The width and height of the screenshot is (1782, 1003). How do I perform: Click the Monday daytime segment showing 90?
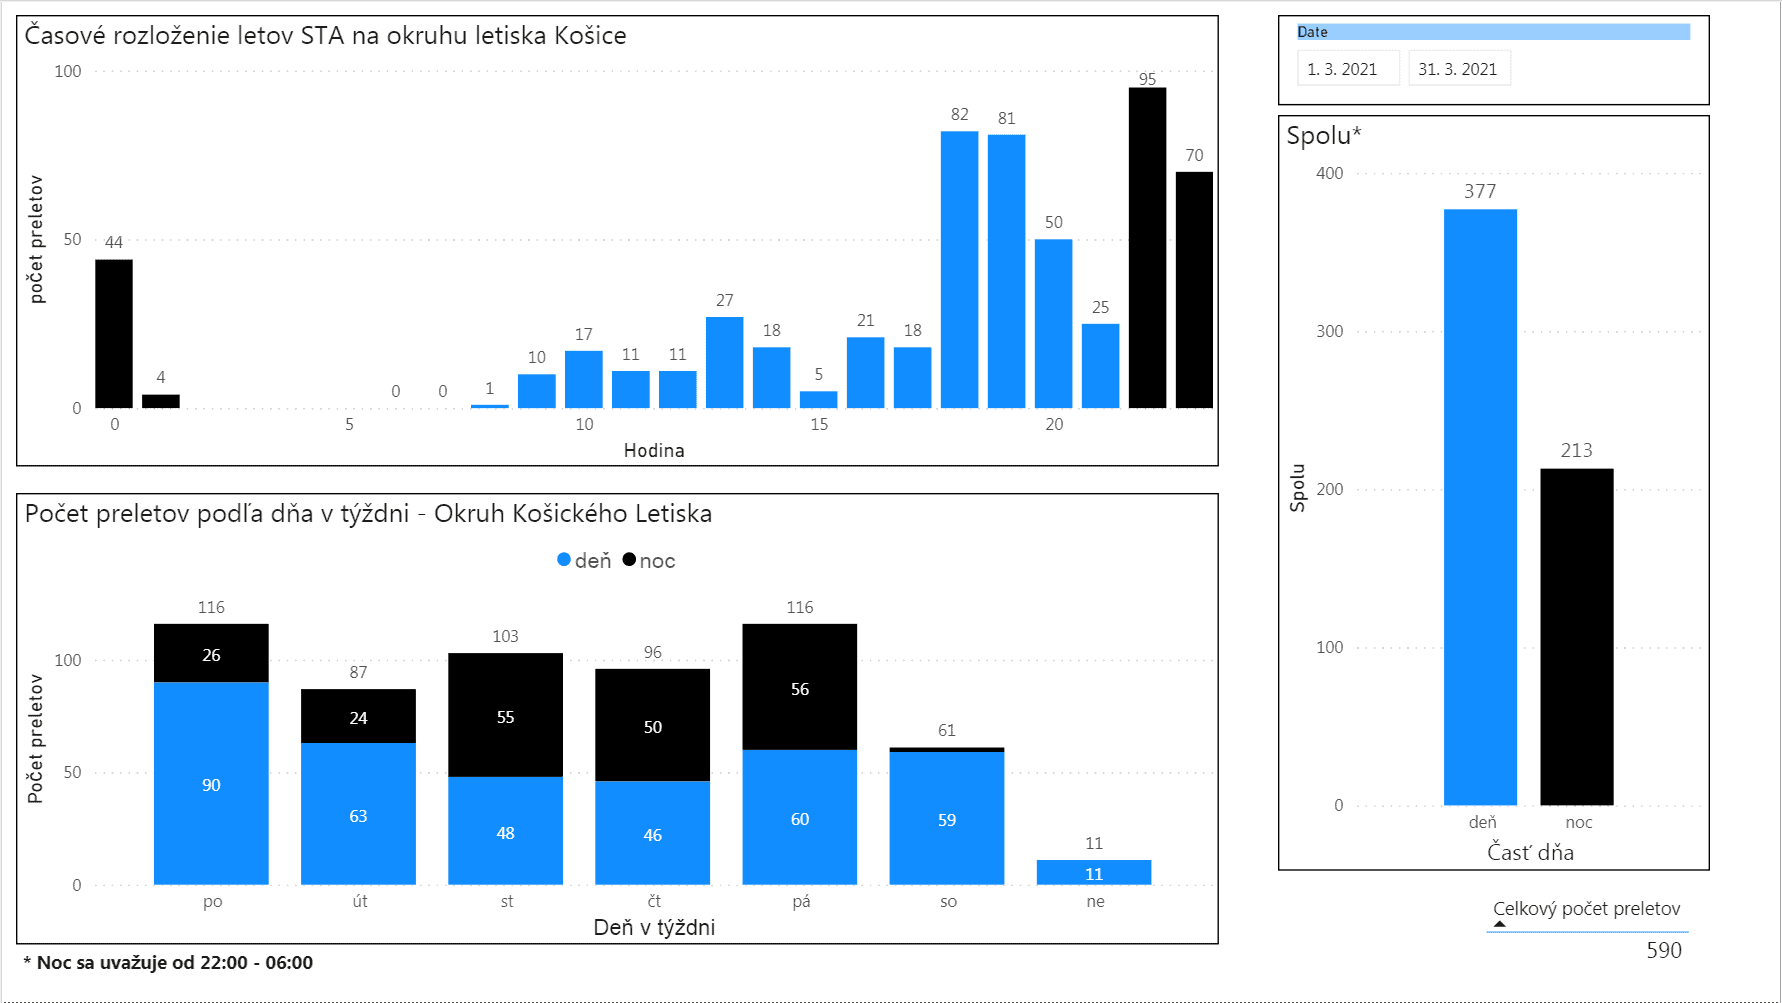(x=211, y=784)
